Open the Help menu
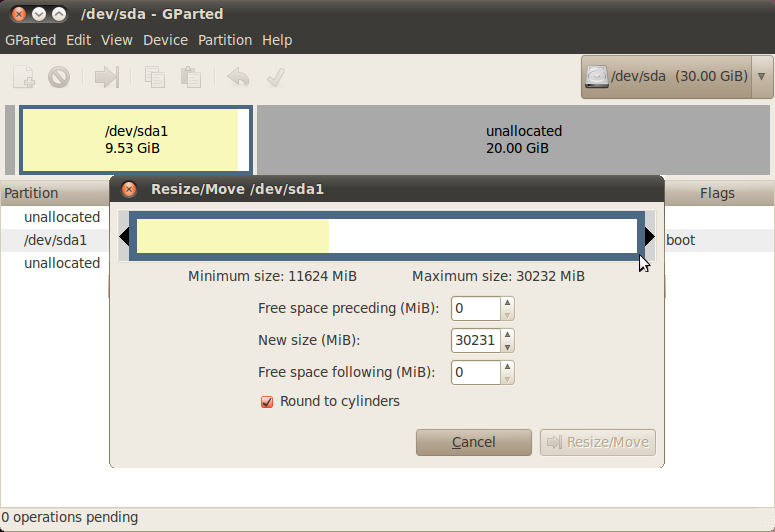The width and height of the screenshot is (775, 532). click(x=277, y=40)
